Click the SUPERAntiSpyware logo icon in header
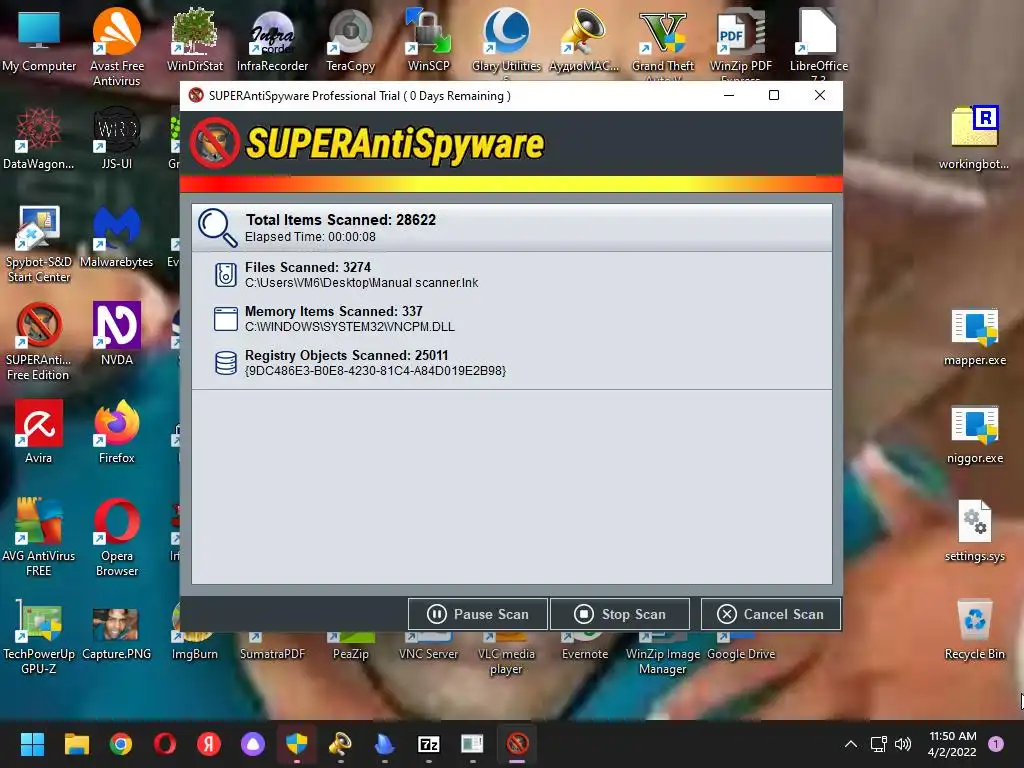This screenshot has height=768, width=1024. point(215,142)
